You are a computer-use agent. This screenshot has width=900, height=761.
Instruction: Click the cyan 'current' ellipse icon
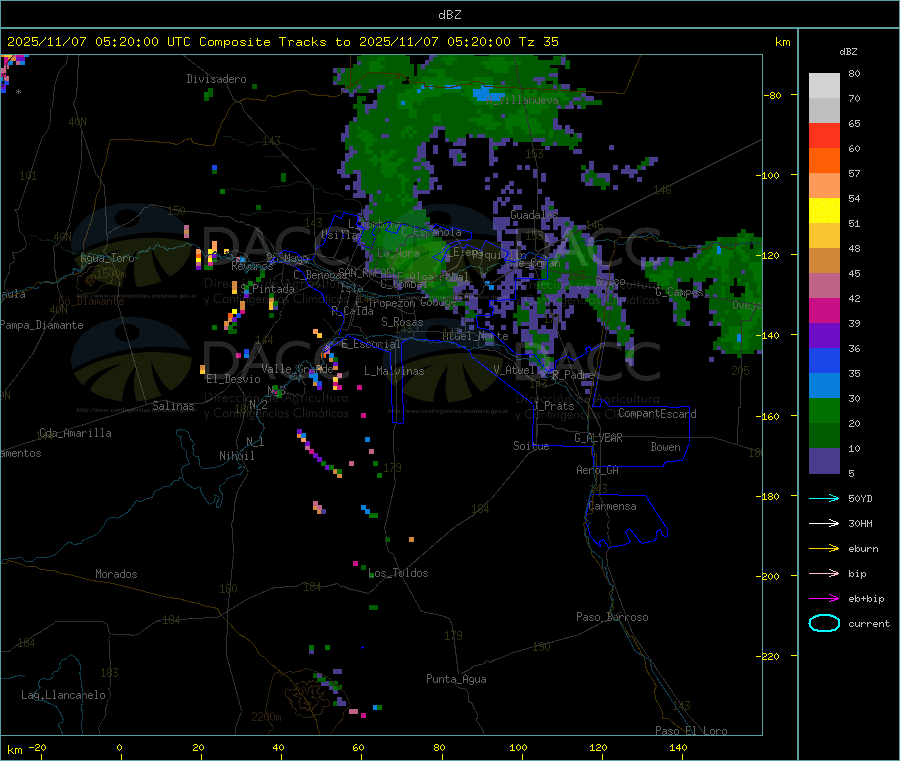tap(824, 623)
